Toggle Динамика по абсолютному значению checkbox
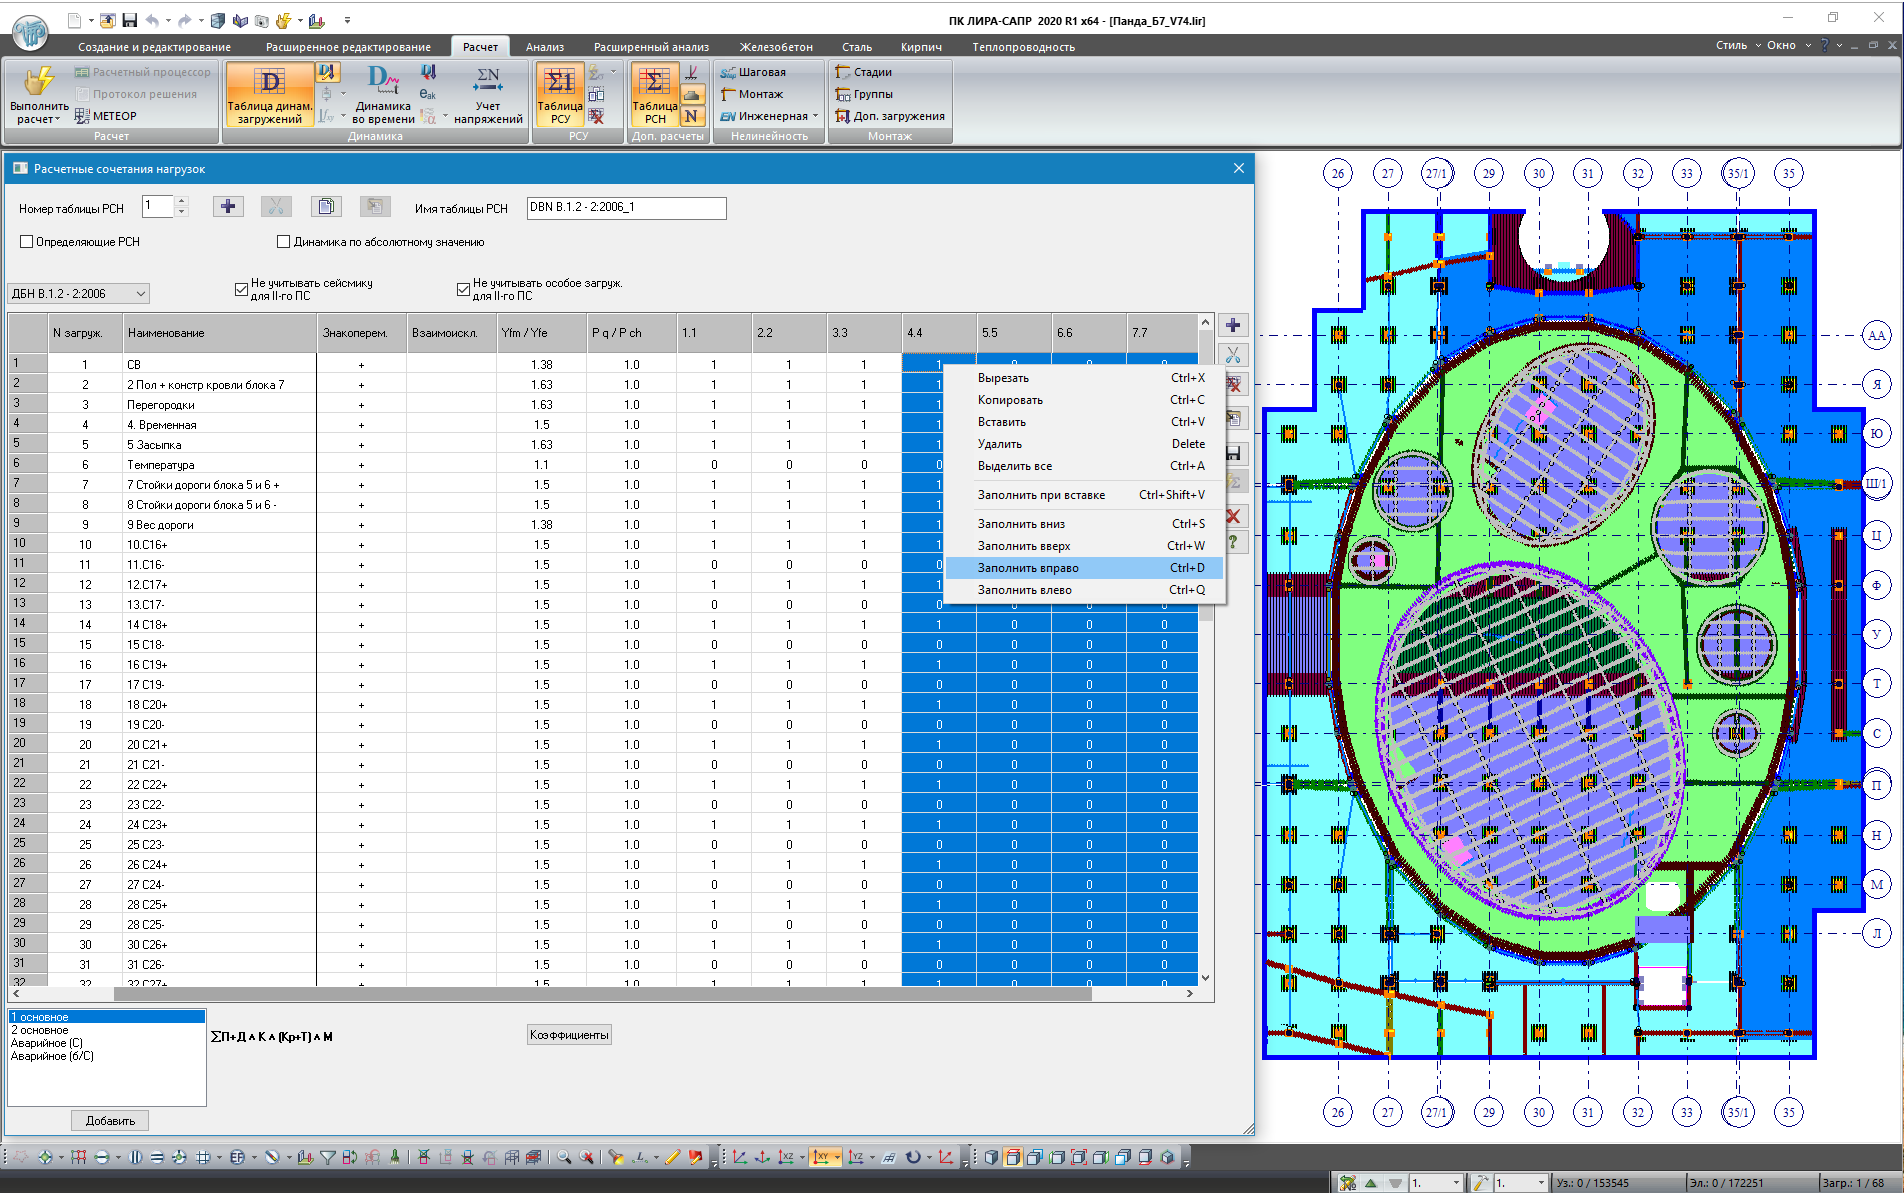 [284, 242]
